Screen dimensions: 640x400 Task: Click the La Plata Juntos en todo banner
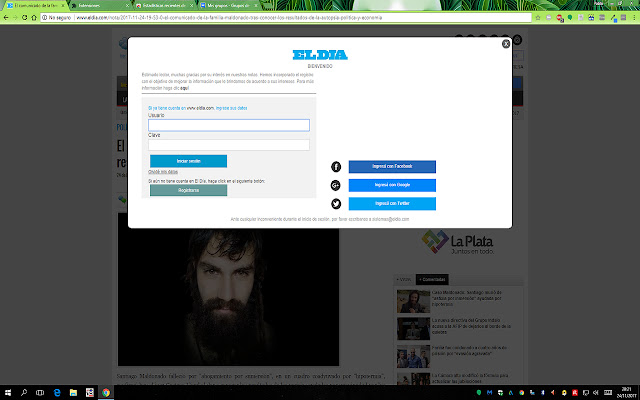point(457,242)
